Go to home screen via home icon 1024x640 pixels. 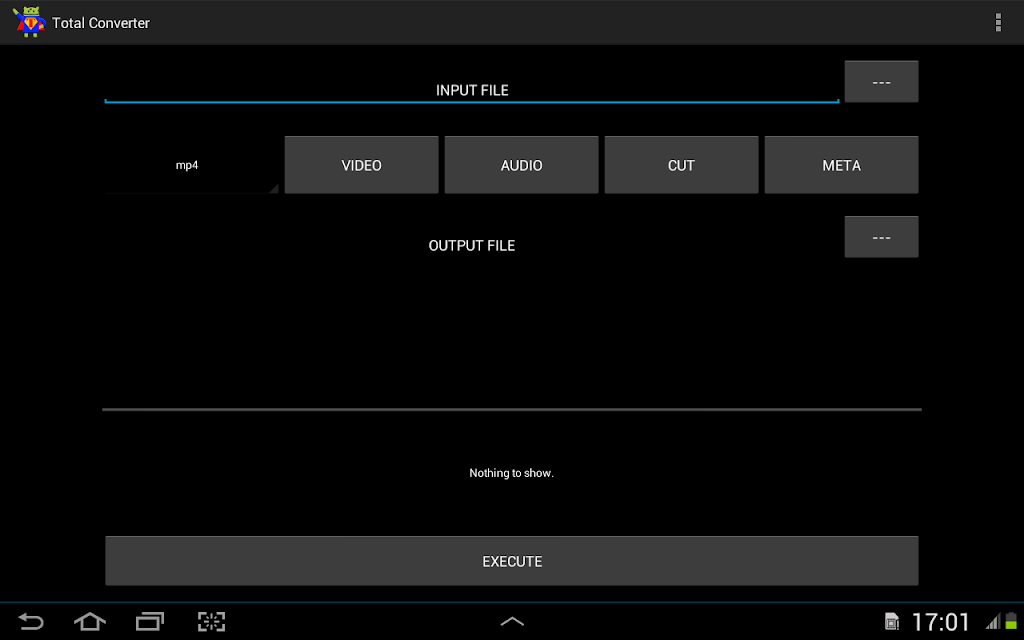[x=90, y=621]
